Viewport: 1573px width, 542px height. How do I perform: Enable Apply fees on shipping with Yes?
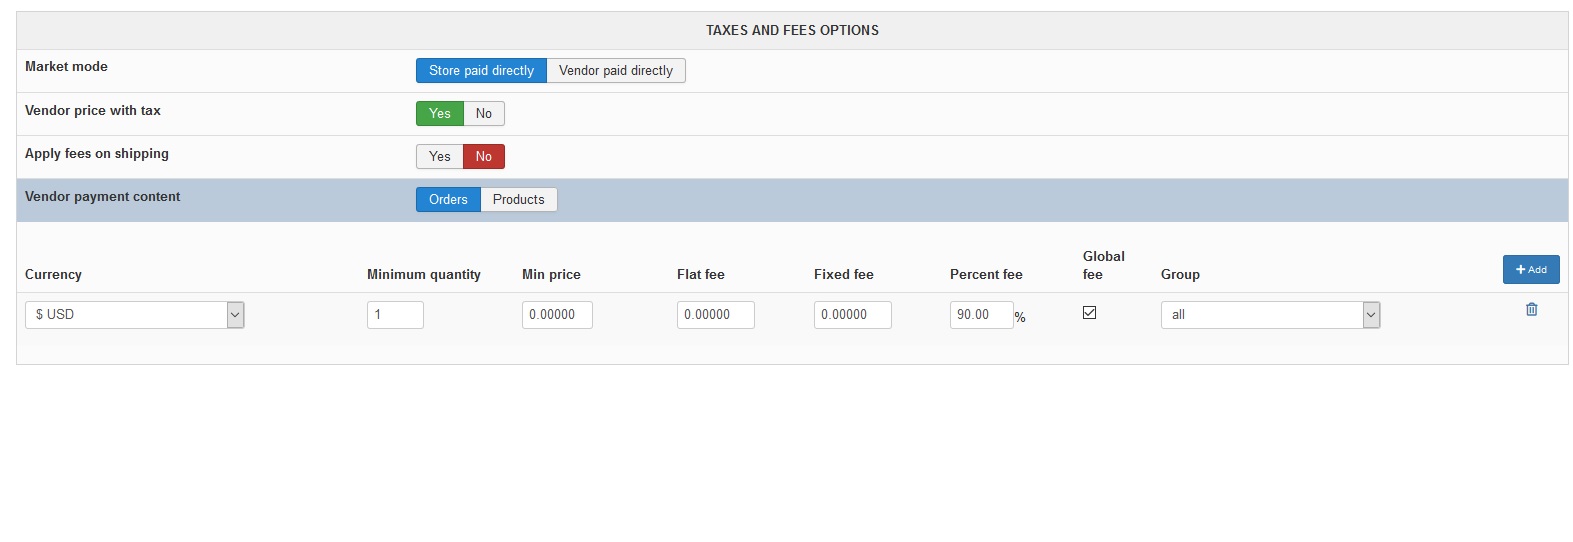click(440, 157)
